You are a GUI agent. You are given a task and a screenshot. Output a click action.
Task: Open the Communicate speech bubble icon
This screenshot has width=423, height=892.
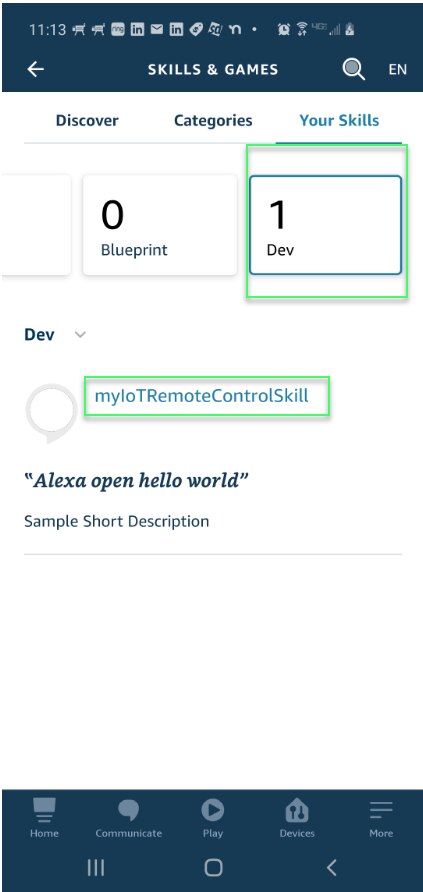pos(128,810)
